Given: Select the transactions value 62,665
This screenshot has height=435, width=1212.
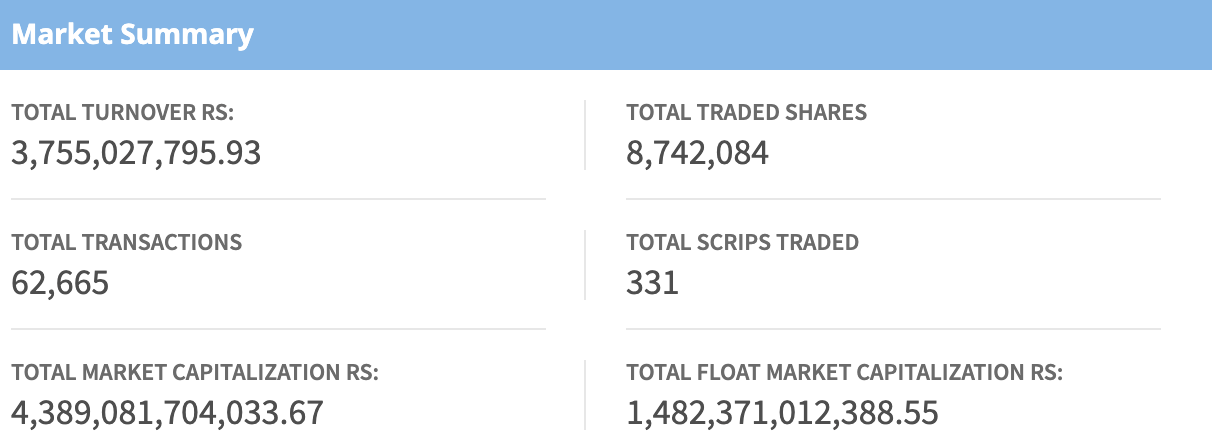Looking at the screenshot, I should tap(60, 283).
